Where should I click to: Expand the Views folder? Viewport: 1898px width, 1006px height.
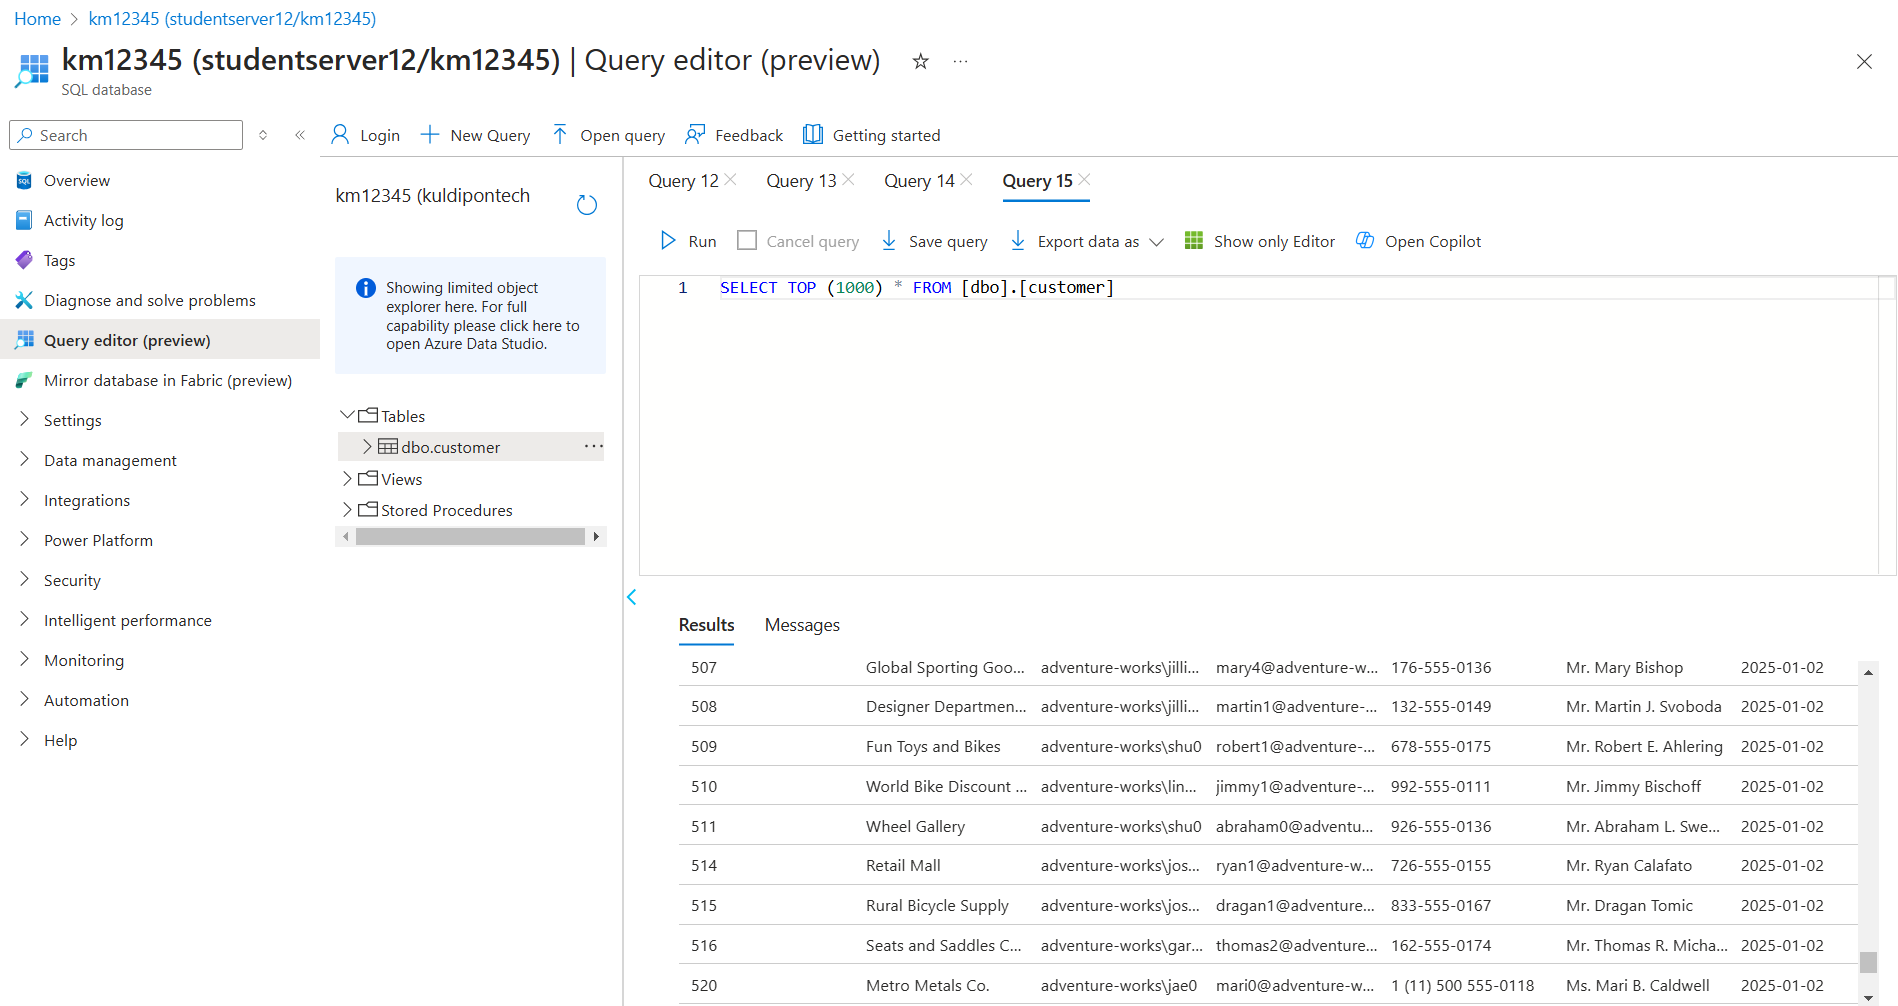[x=347, y=479]
